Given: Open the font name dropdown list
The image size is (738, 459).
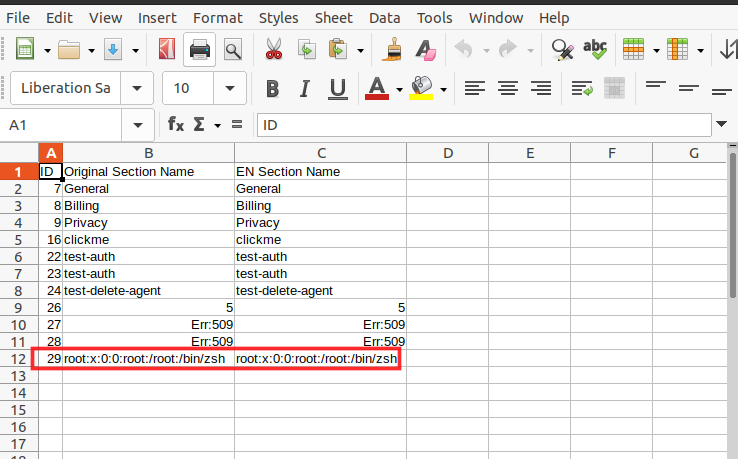Looking at the screenshot, I should (x=137, y=88).
